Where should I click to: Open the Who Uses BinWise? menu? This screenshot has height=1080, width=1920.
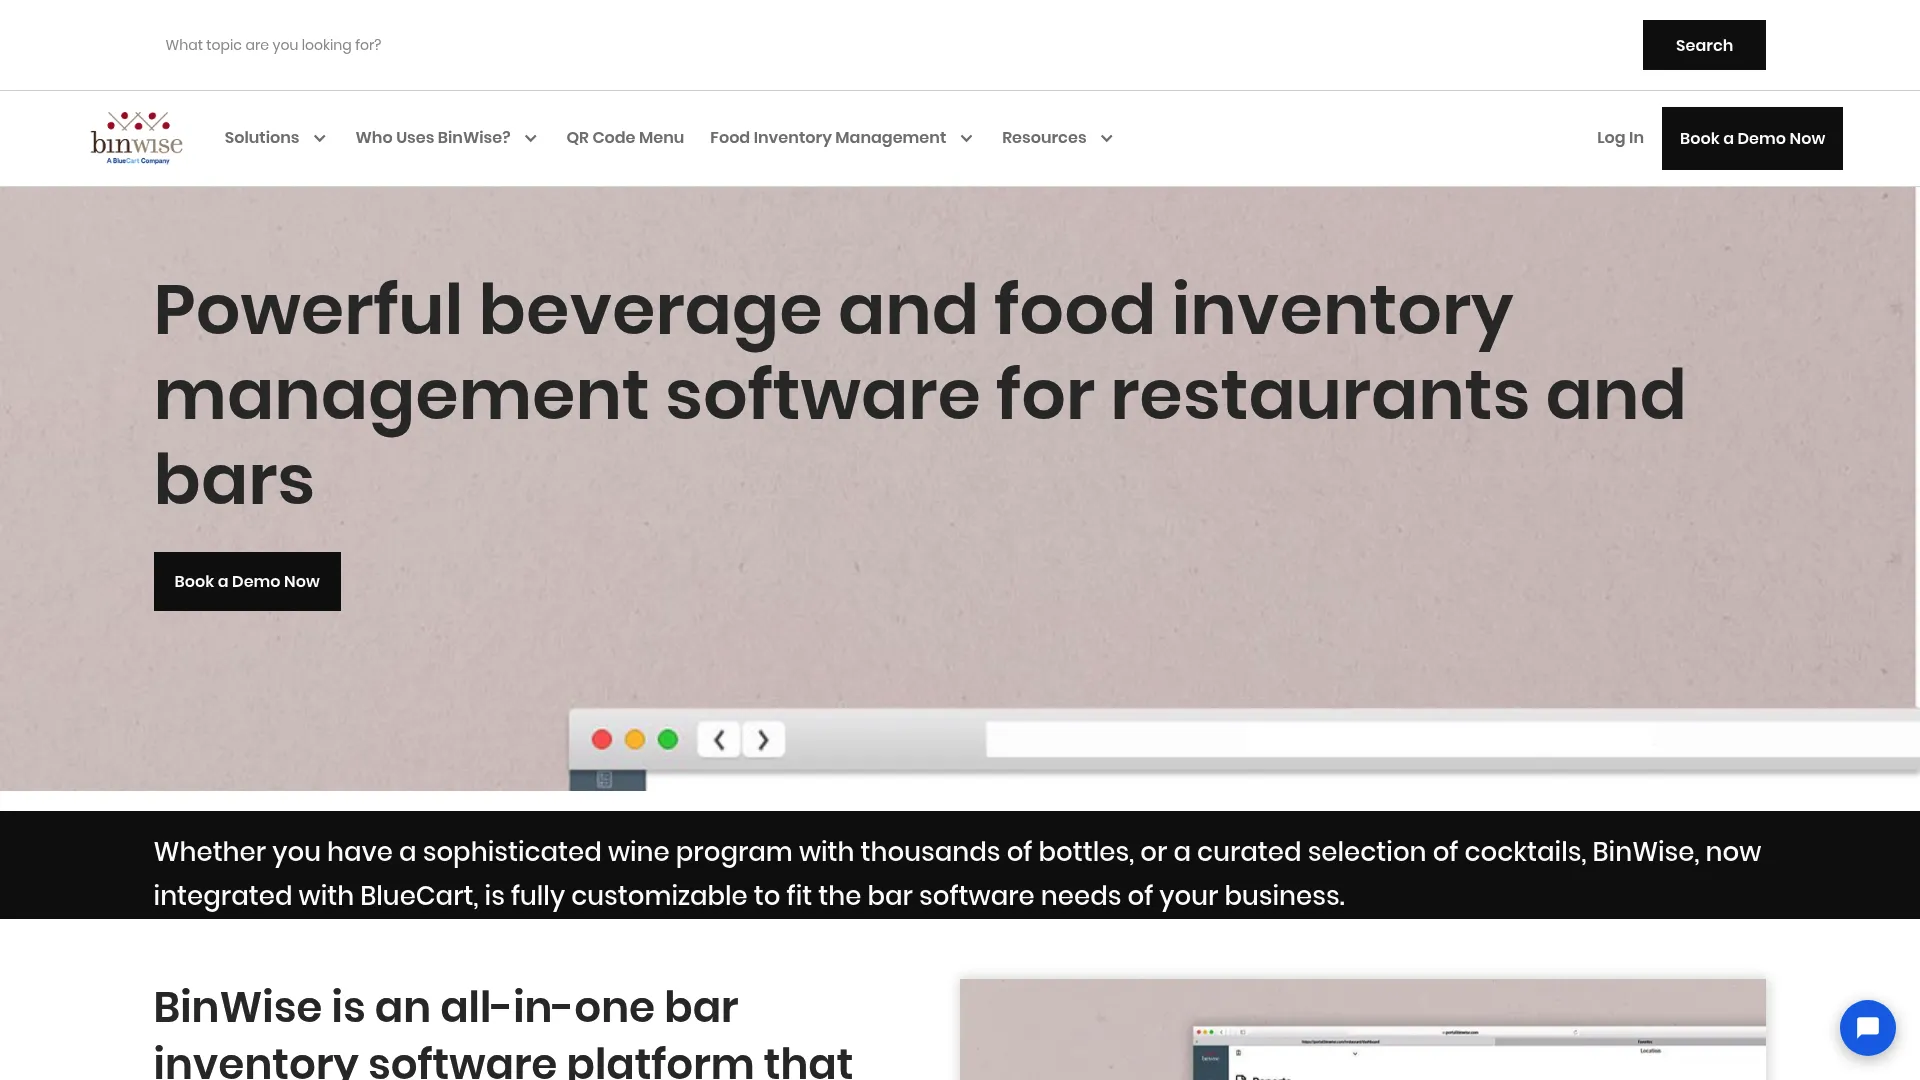[433, 137]
